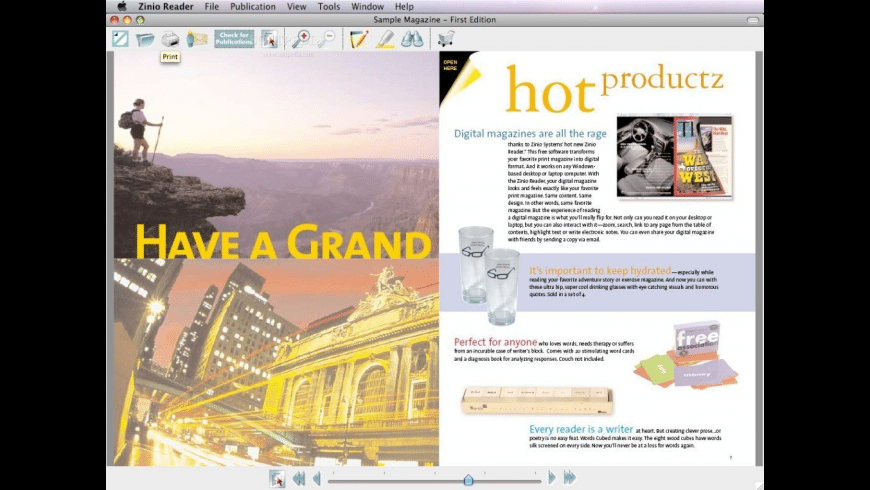The height and width of the screenshot is (490, 870).
Task: Click the binoculars search icon
Action: (x=412, y=39)
